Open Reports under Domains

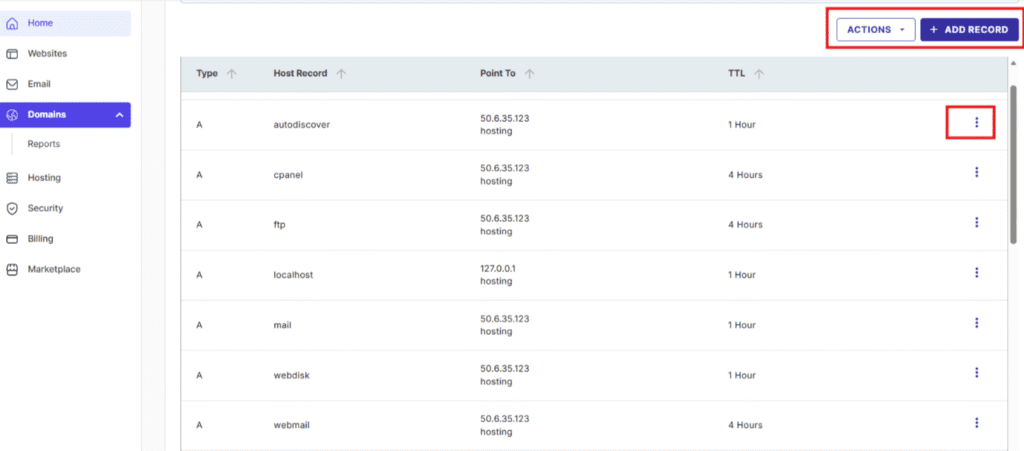click(x=44, y=144)
